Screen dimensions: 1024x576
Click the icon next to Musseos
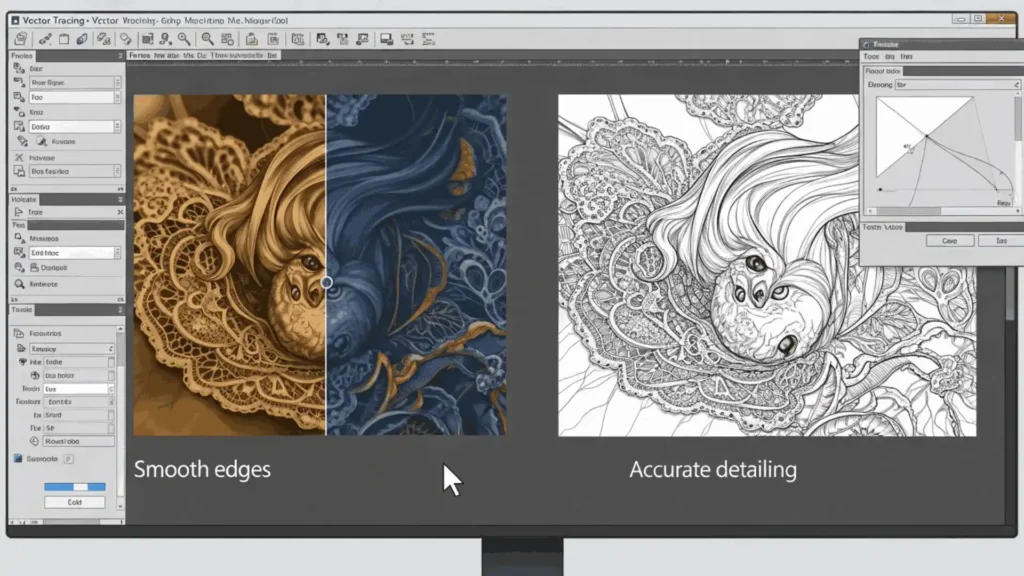click(19, 239)
